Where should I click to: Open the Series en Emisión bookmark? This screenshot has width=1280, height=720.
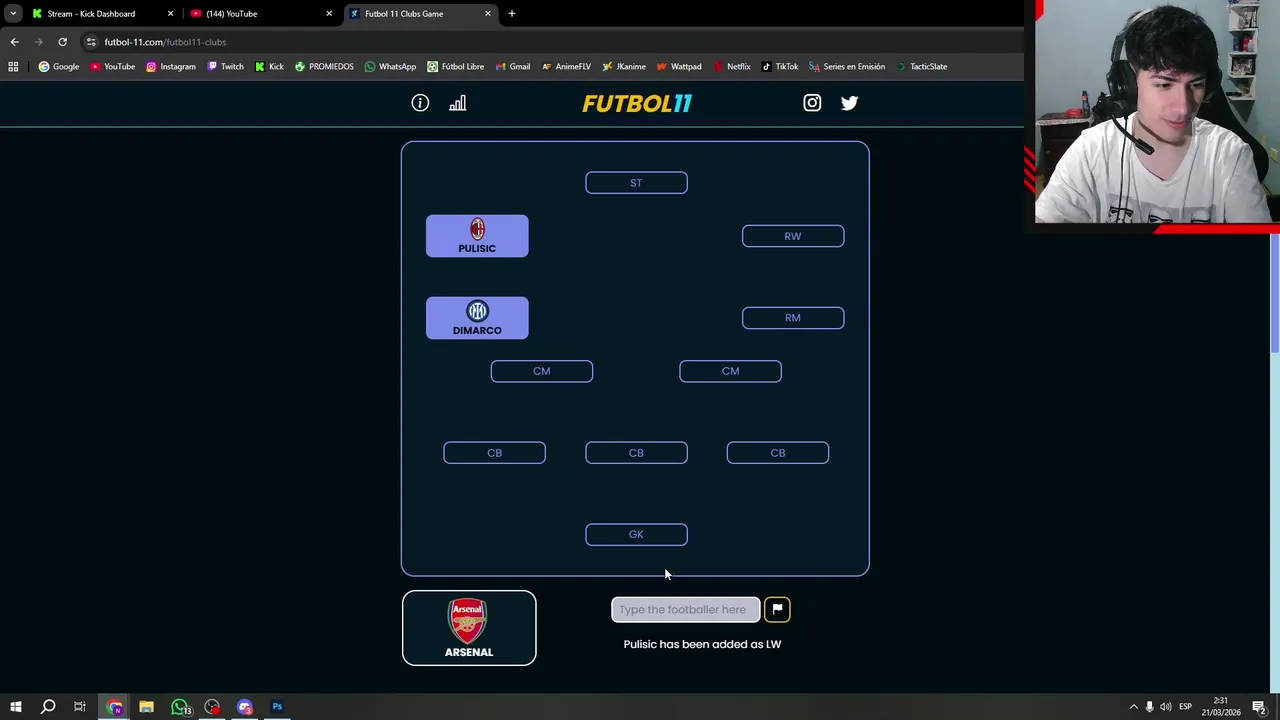(x=847, y=67)
